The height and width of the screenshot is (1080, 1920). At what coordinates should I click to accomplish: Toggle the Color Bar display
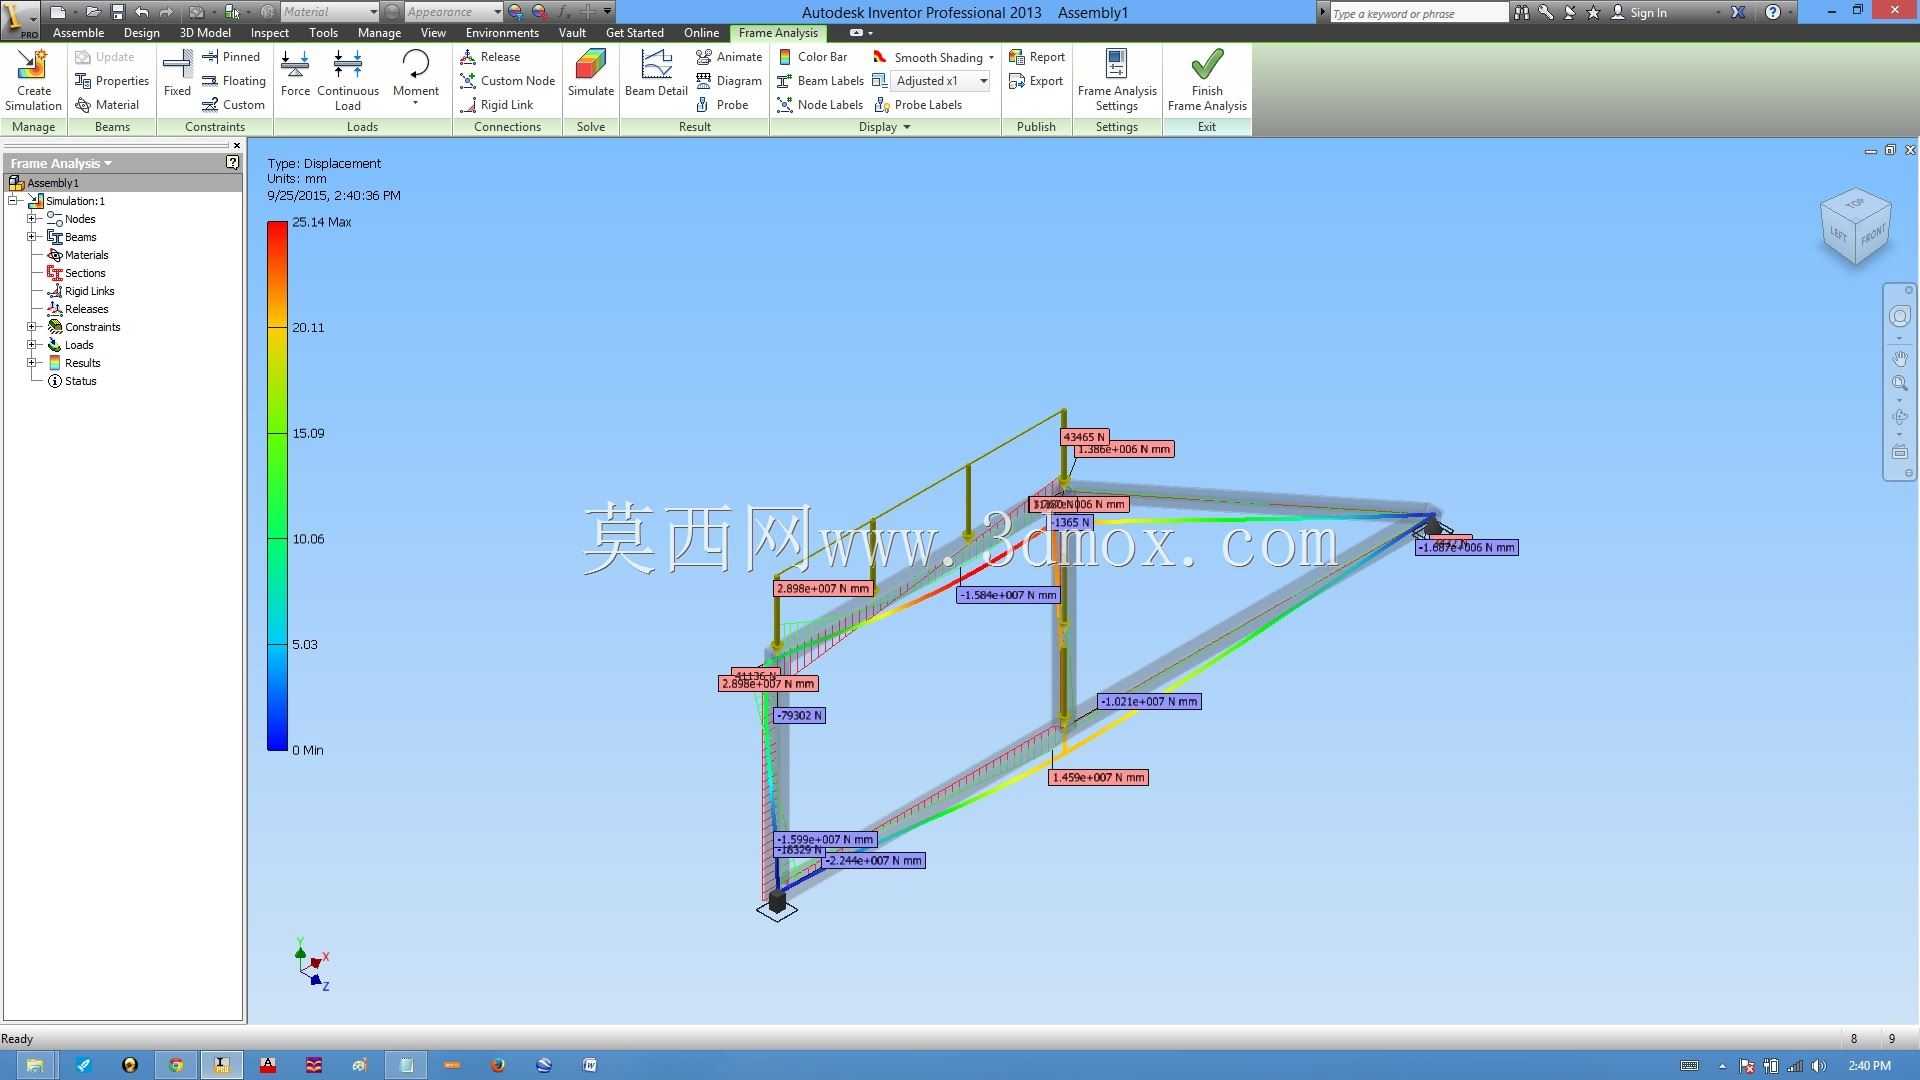click(812, 57)
